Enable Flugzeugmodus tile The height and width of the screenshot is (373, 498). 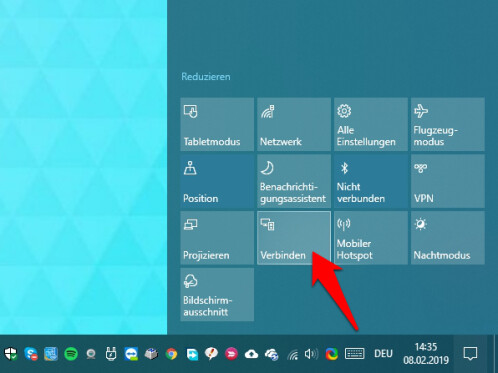coord(448,124)
